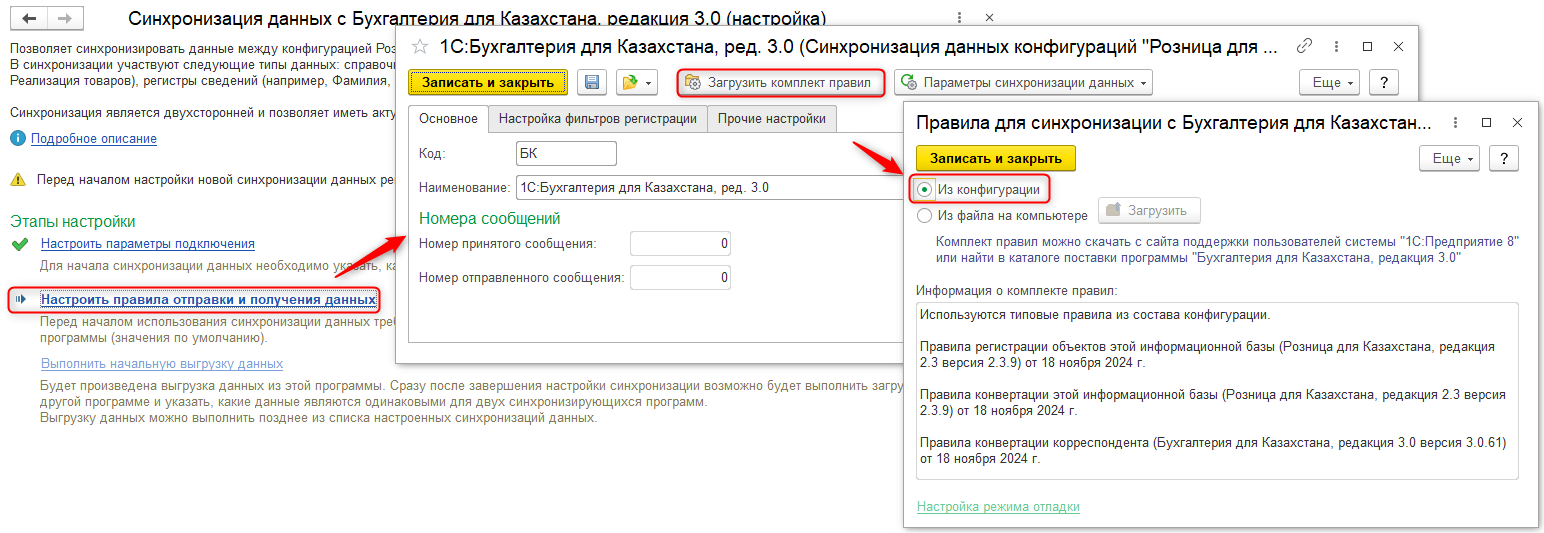Screen dimensions: 1544x533
Task: Switch to Настройка фильтров регистрации tab
Action: [597, 119]
